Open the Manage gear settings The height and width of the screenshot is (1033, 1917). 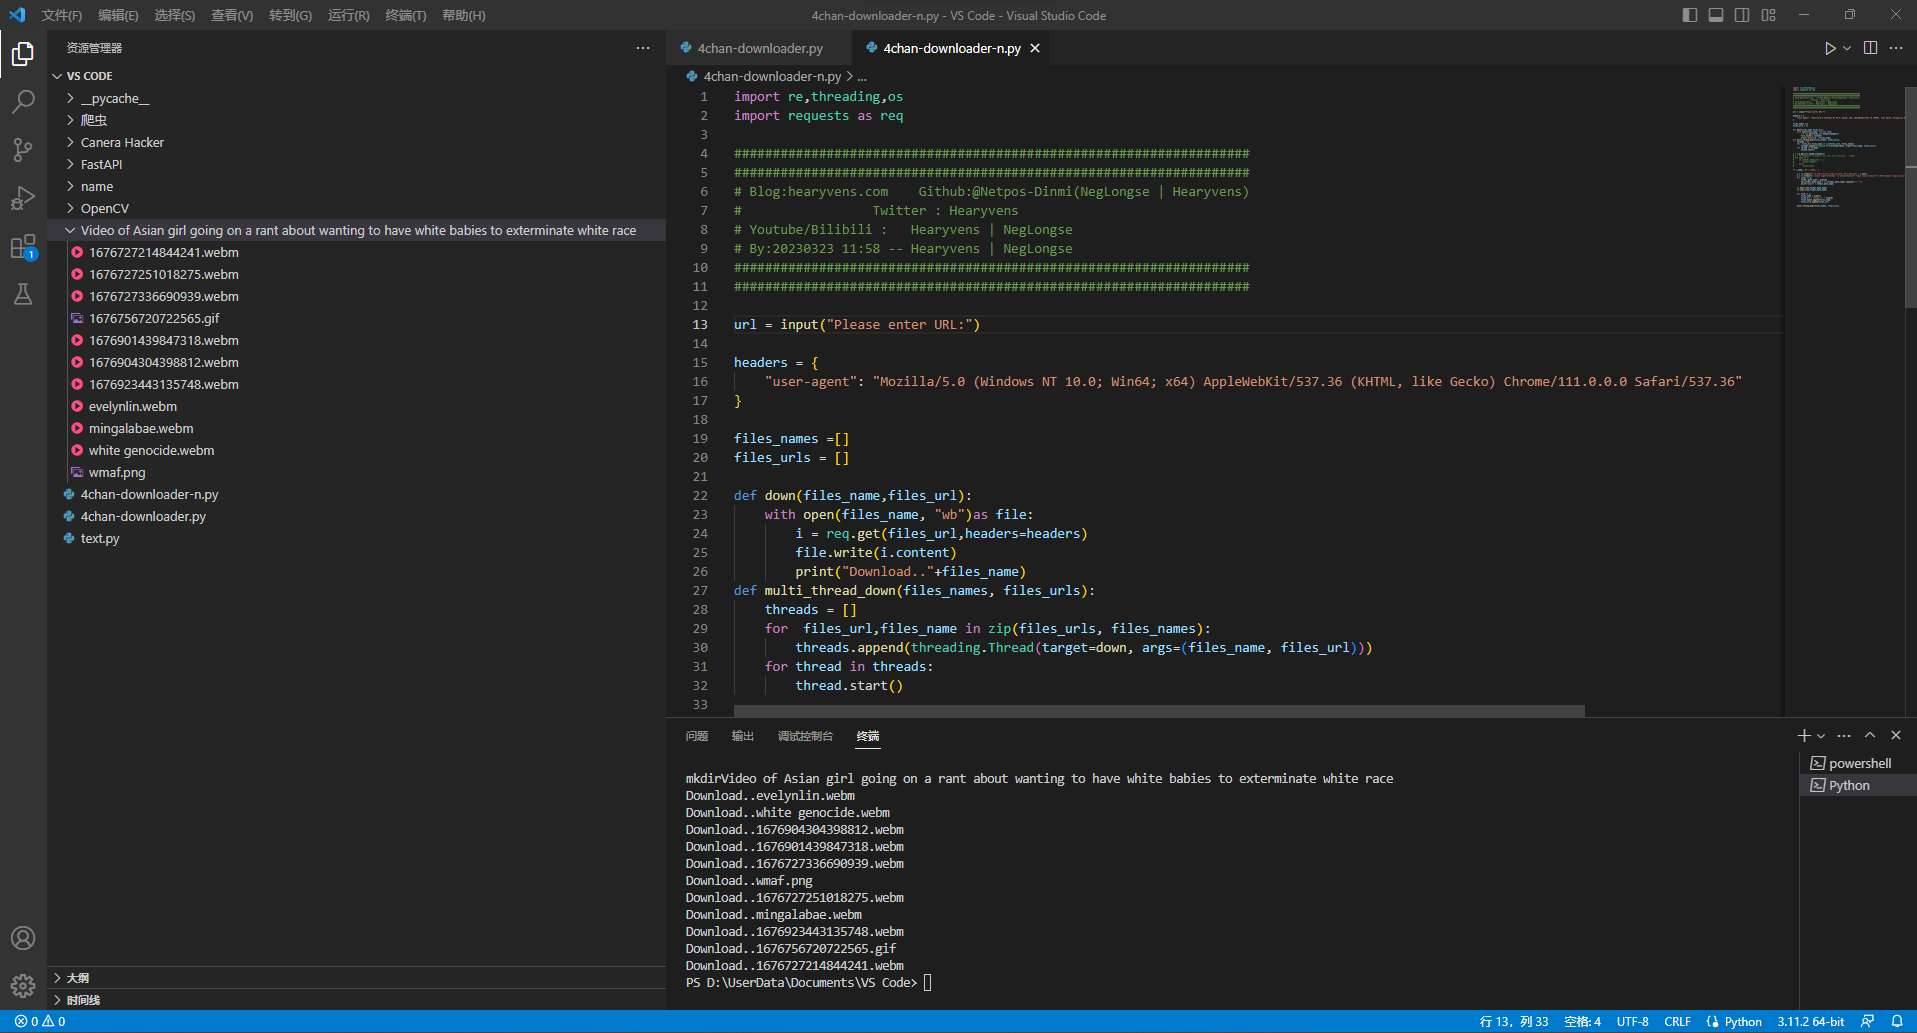23,986
